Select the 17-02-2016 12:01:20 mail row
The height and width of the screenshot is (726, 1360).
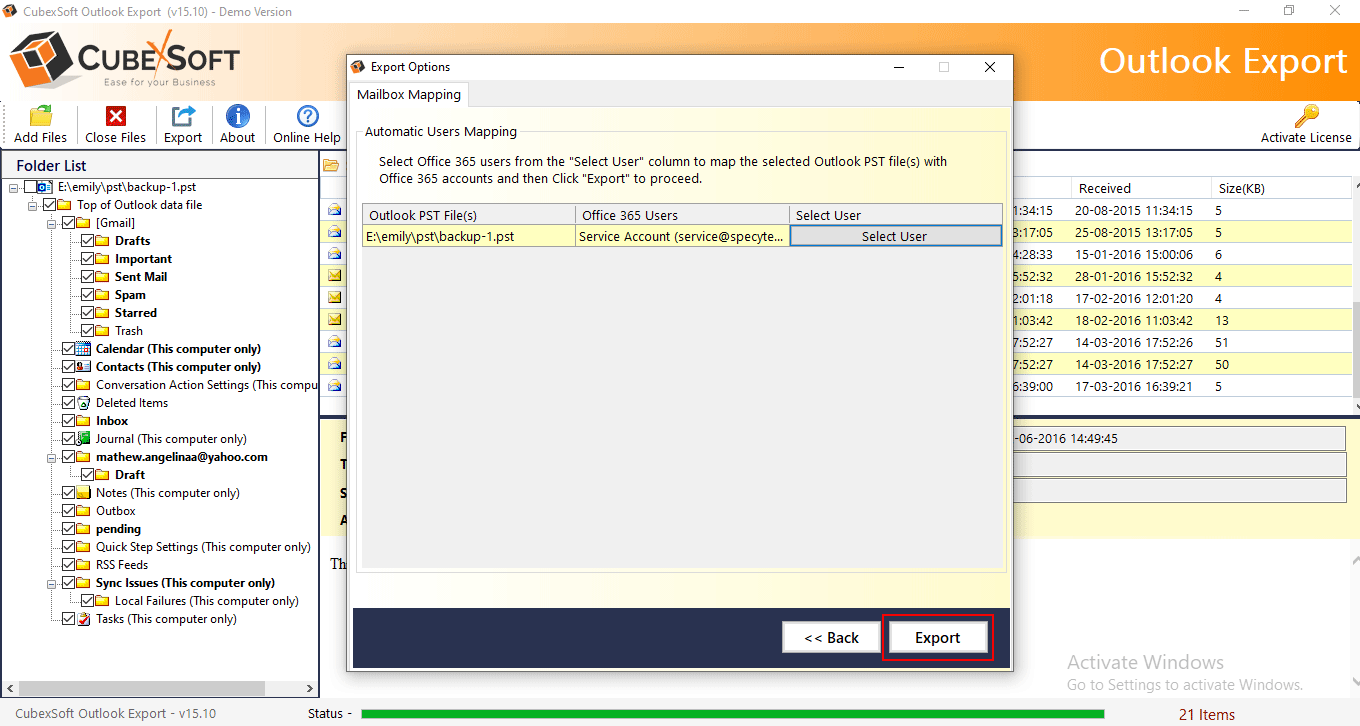[x=1180, y=298]
